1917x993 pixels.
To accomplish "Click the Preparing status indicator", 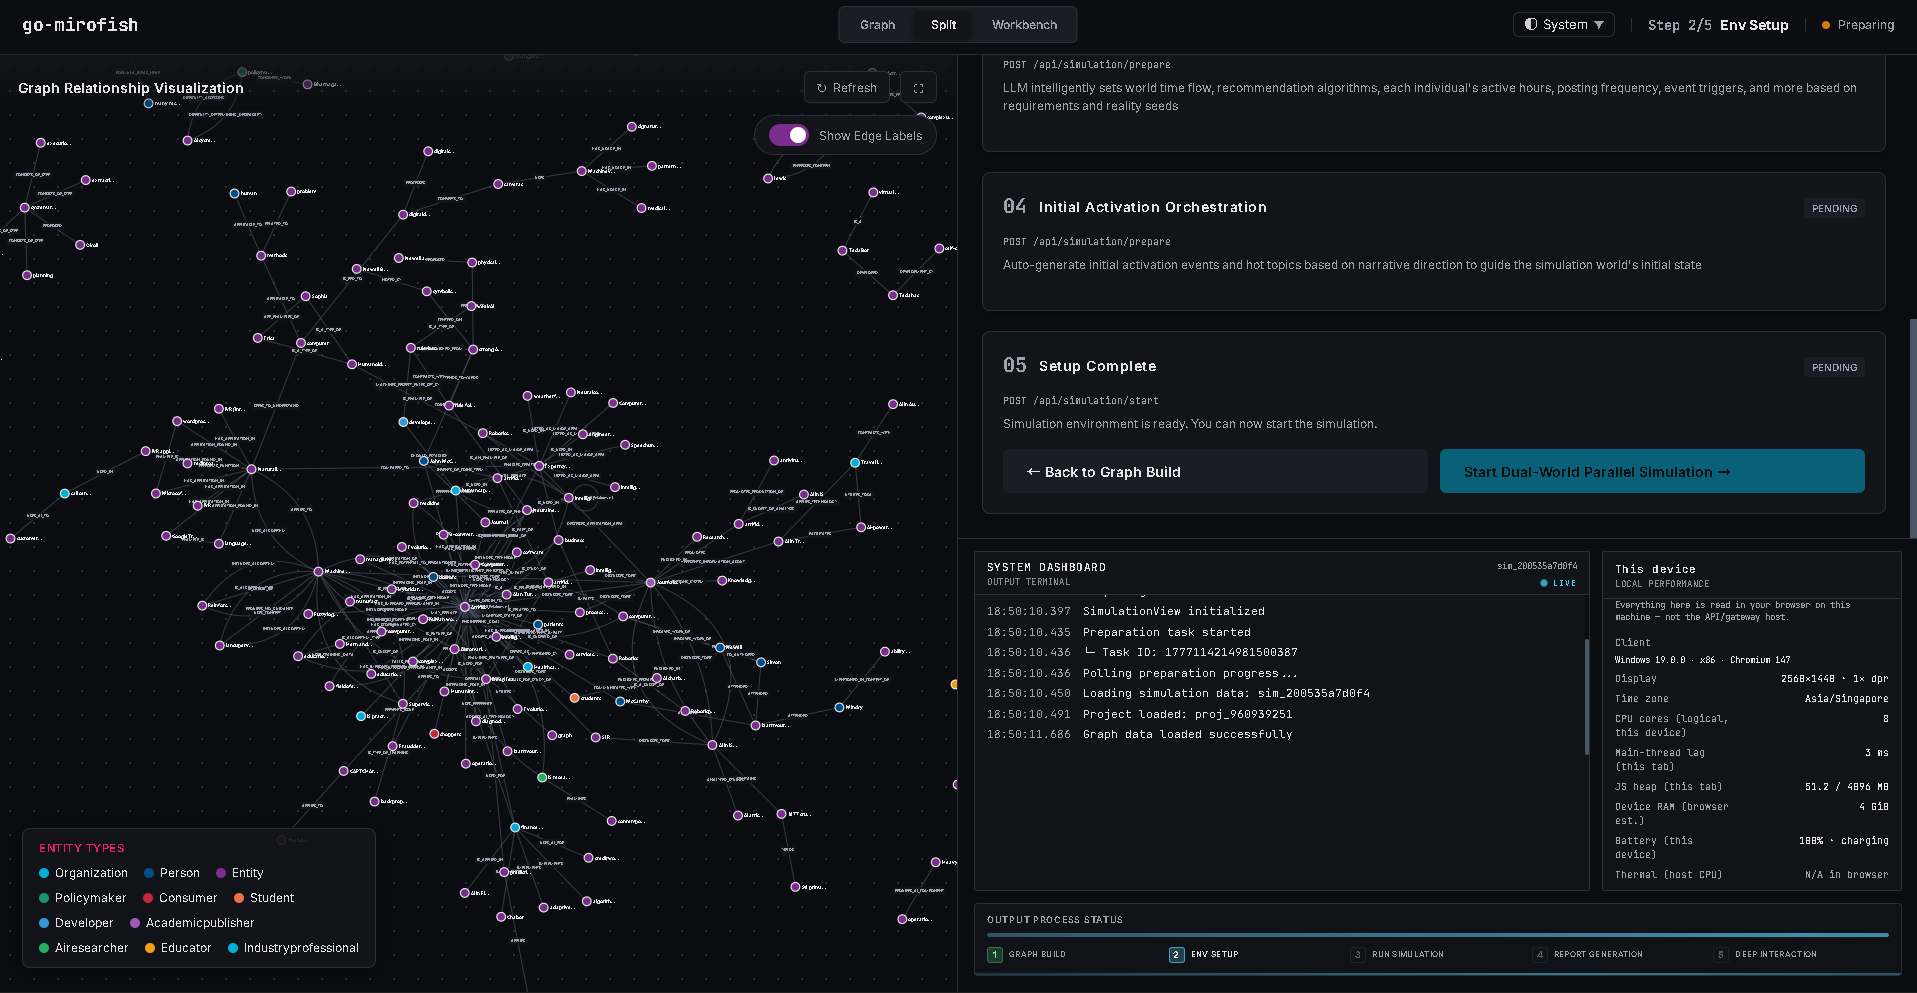I will click(x=1857, y=25).
